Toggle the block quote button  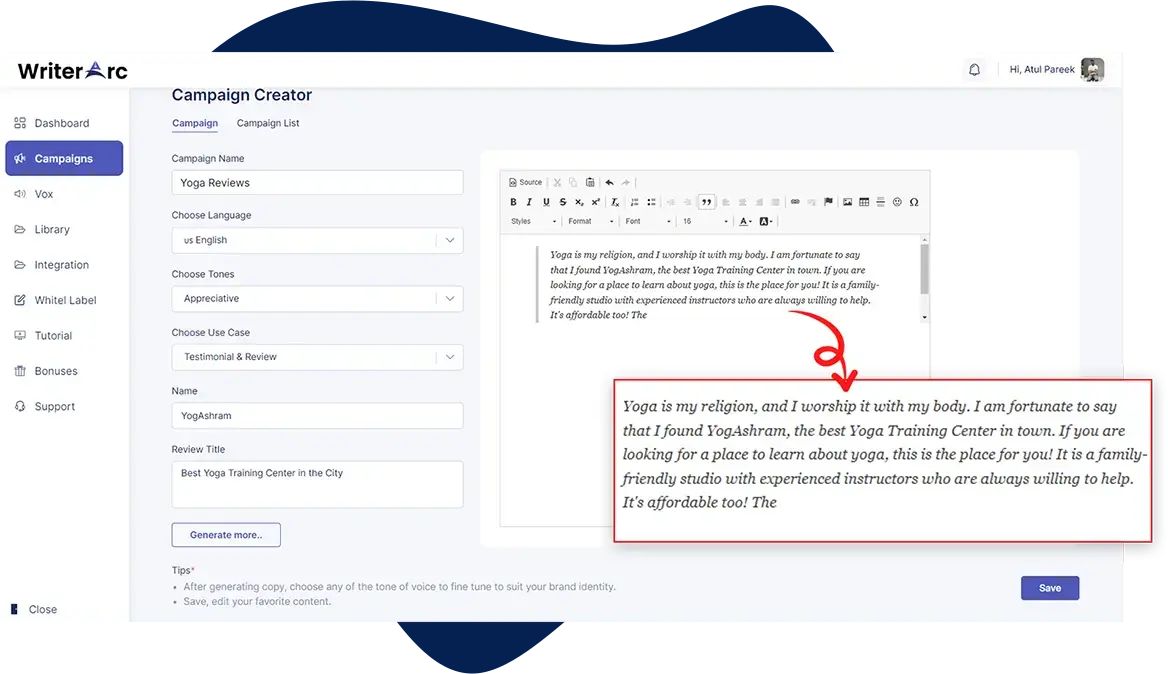pyautogui.click(x=707, y=202)
